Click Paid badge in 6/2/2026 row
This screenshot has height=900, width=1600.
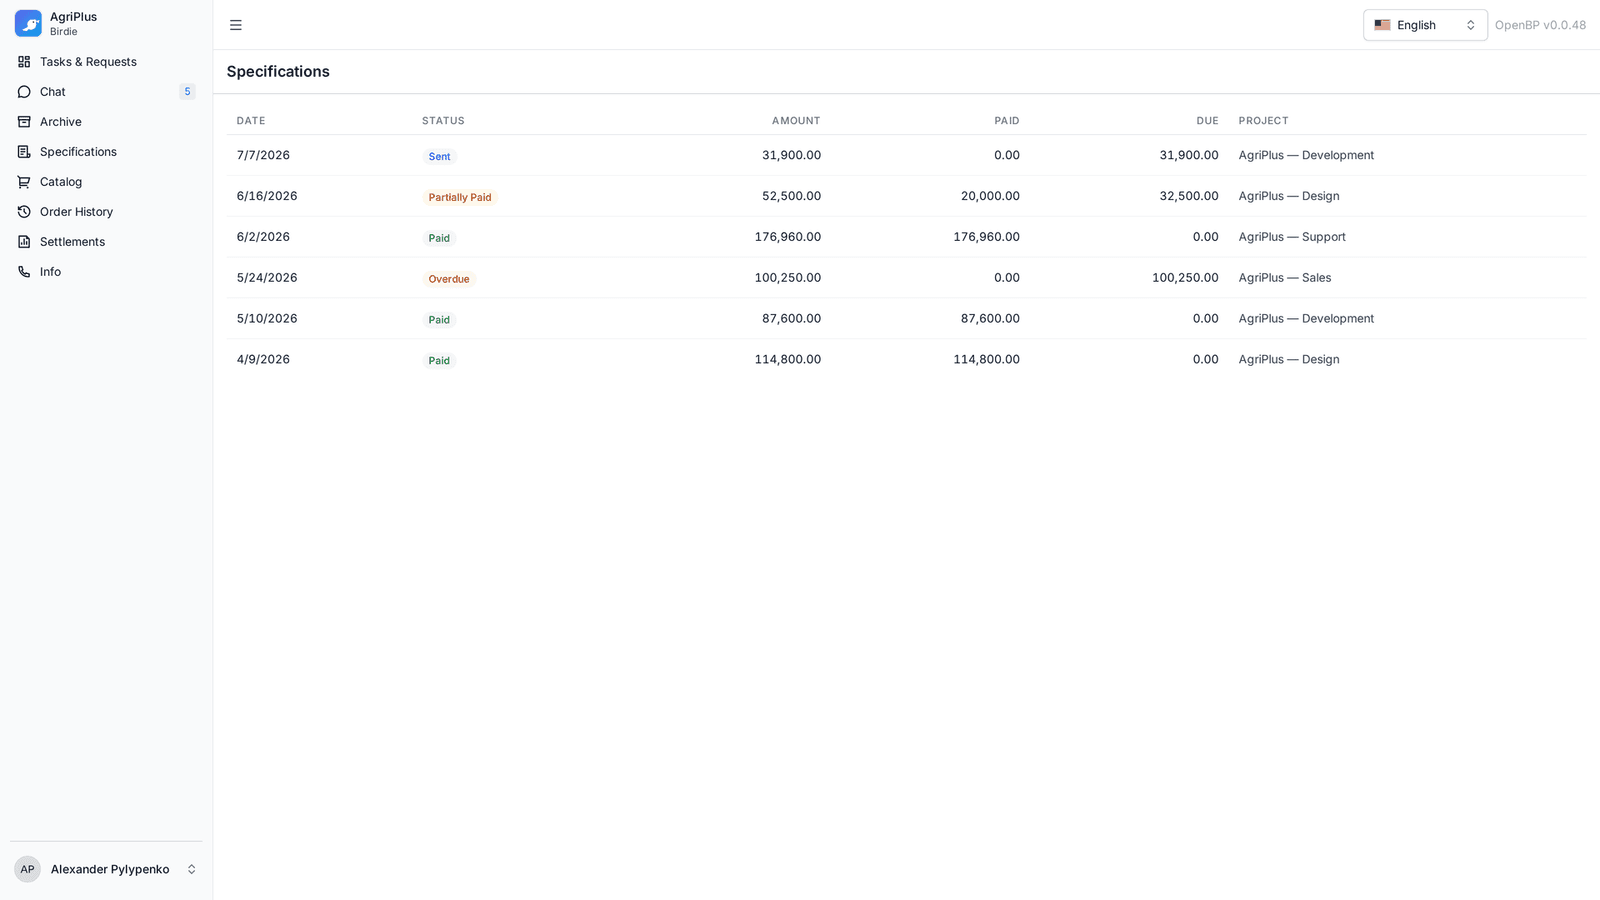coord(439,238)
